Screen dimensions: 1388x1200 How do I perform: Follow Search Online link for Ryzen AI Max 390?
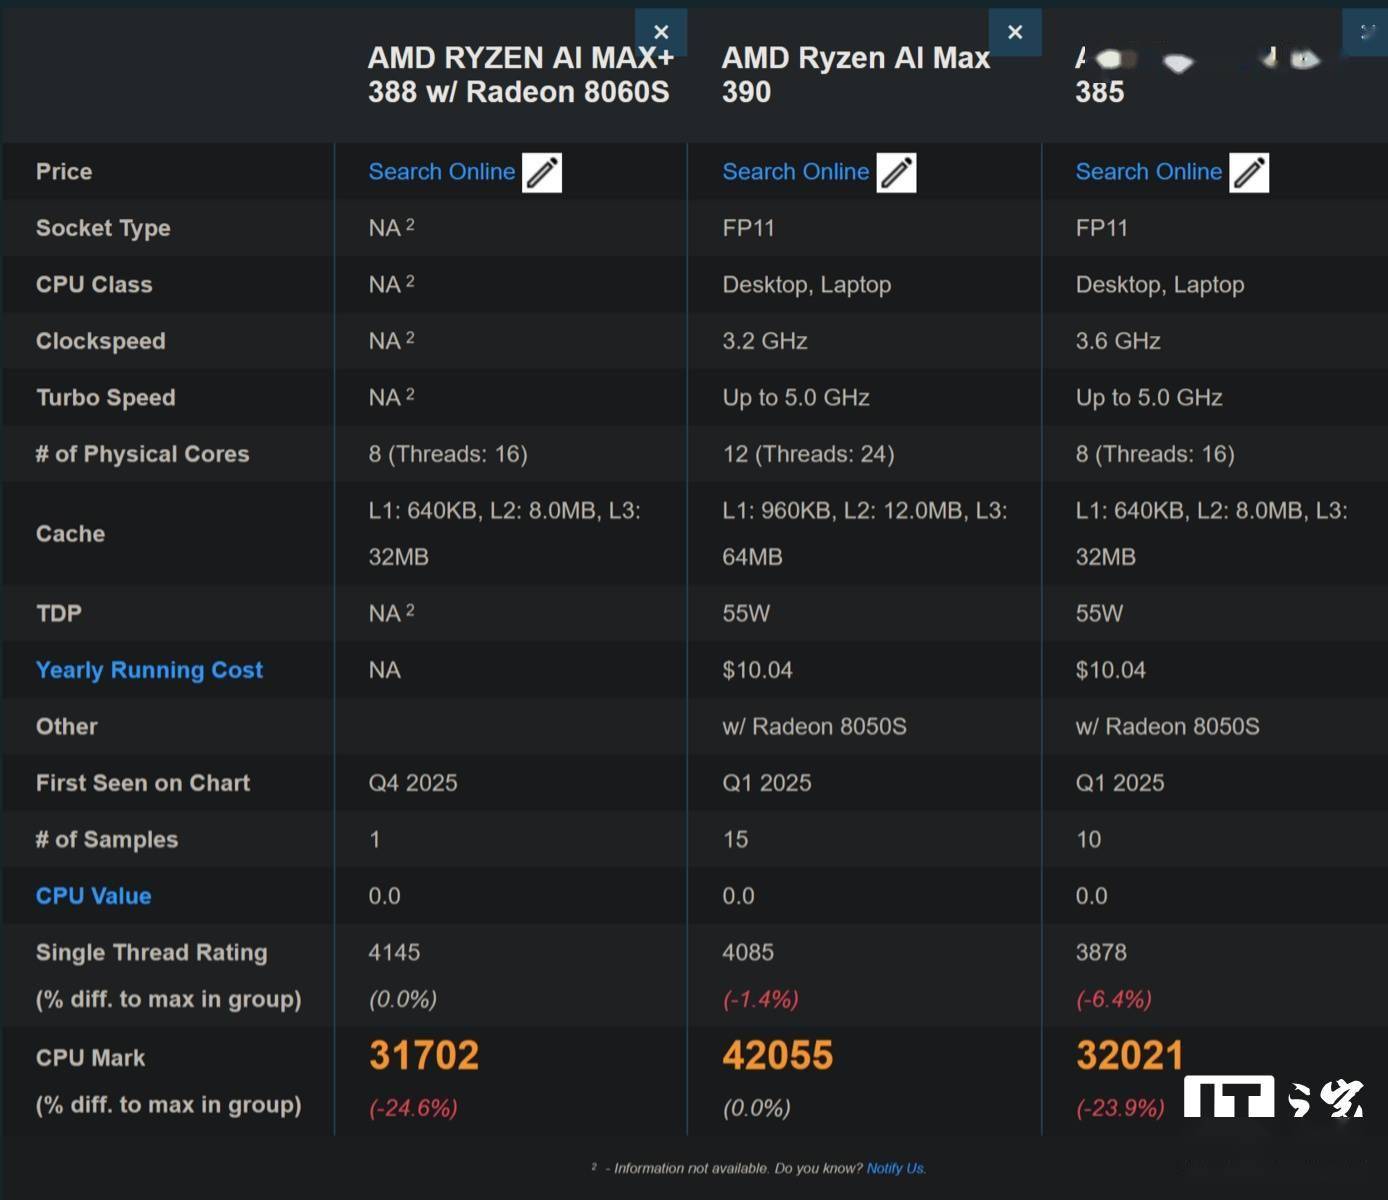[795, 172]
